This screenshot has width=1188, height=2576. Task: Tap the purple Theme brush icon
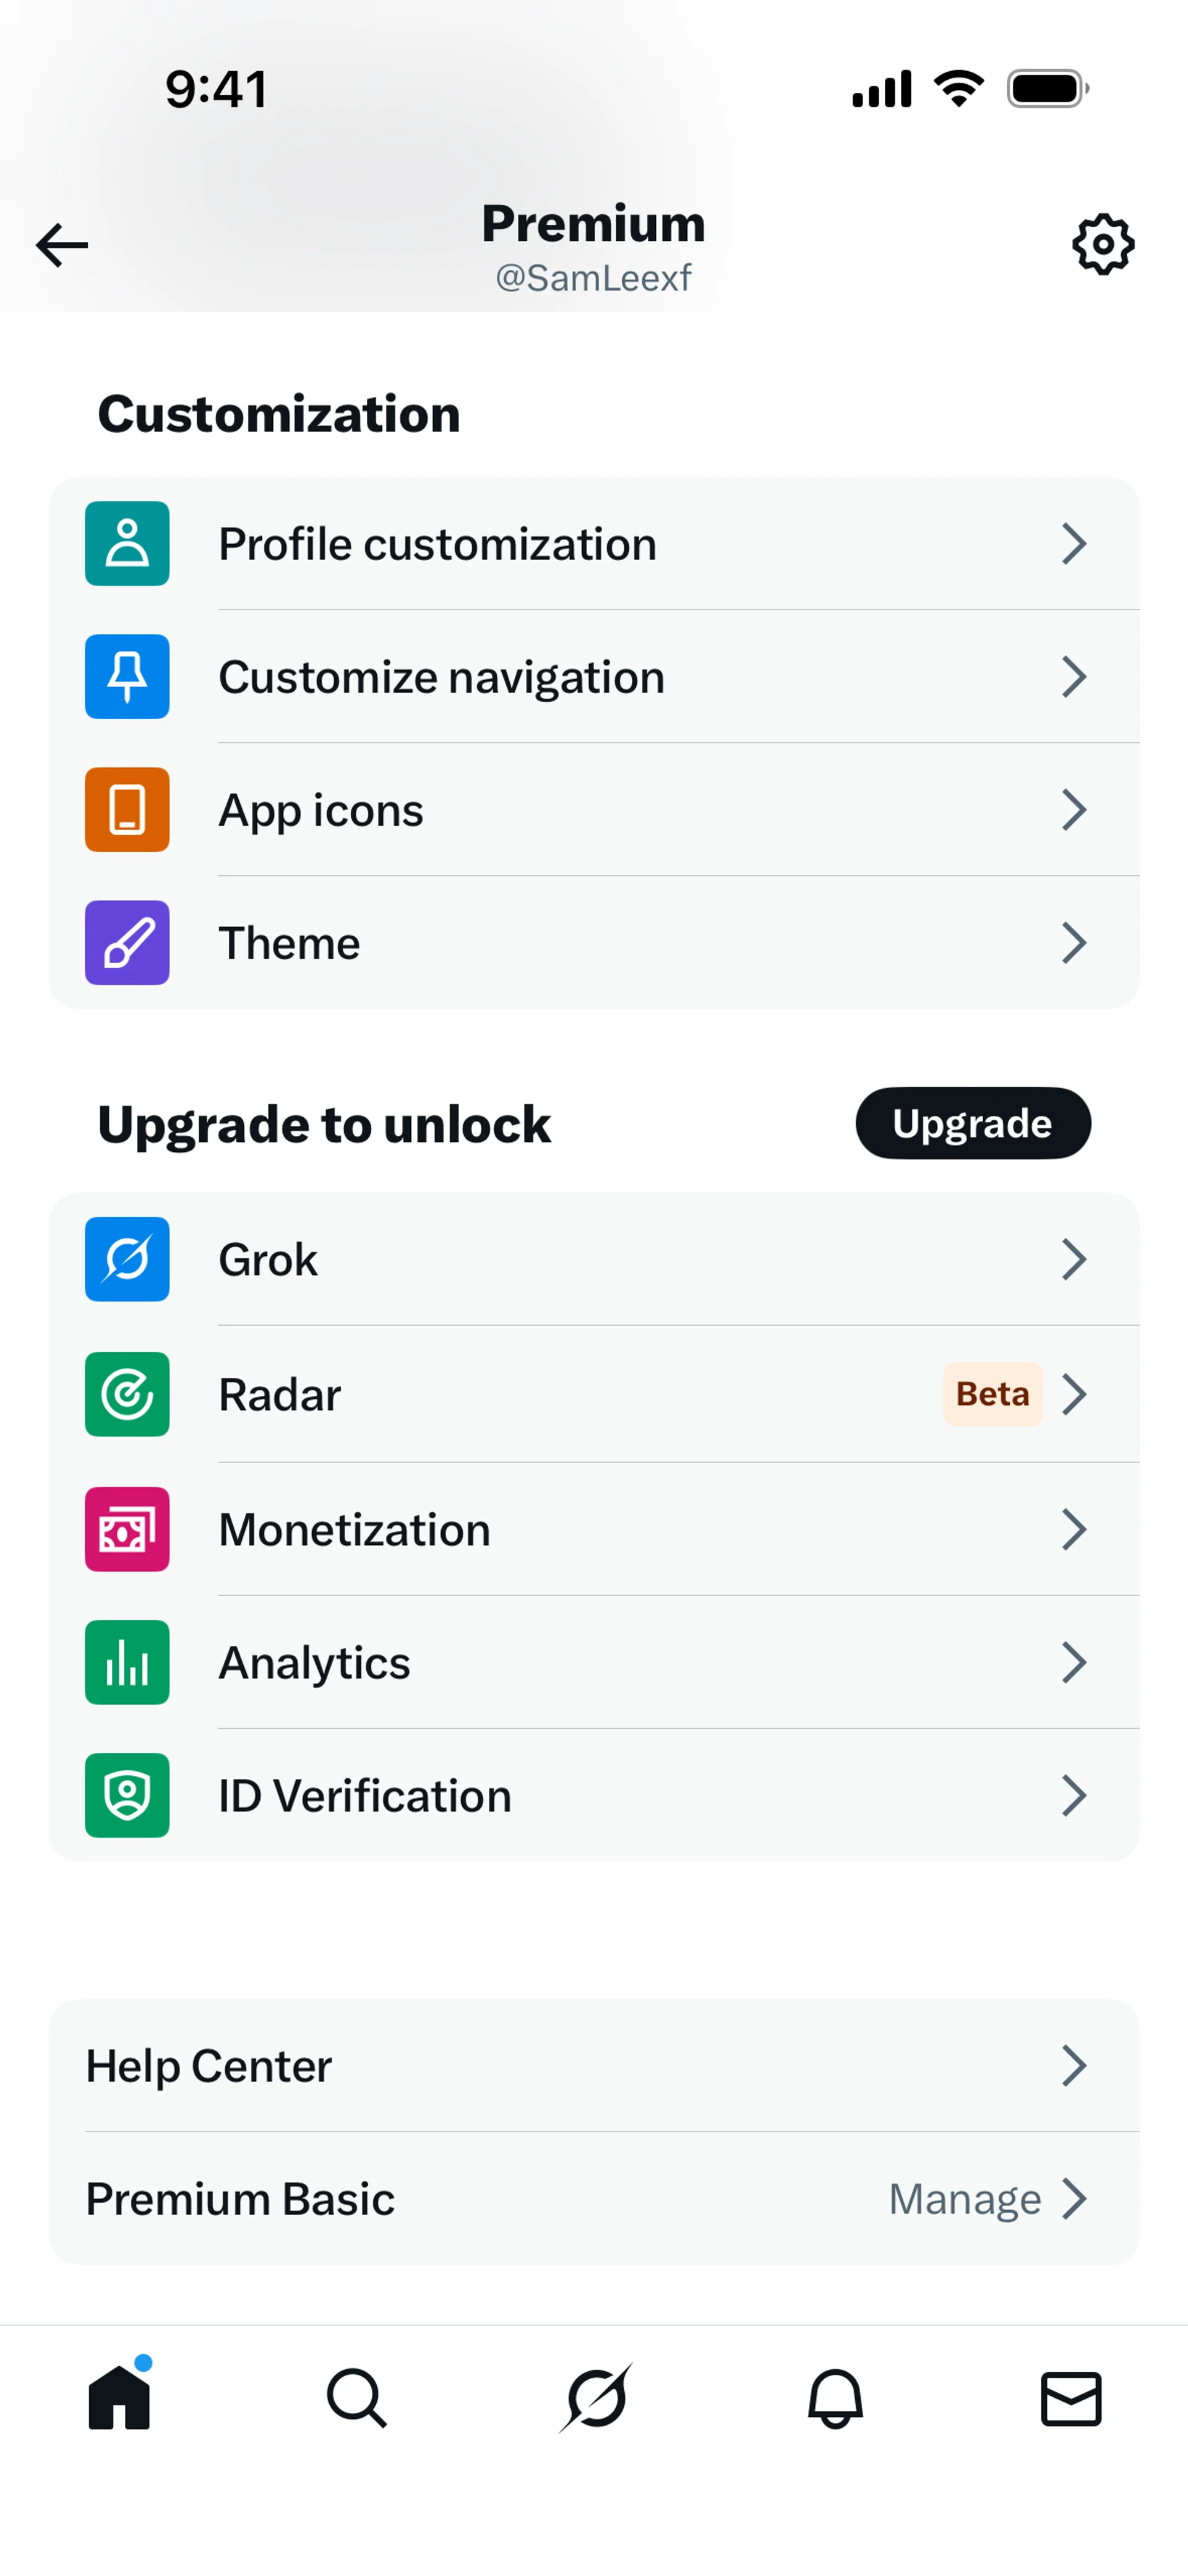pyautogui.click(x=127, y=942)
